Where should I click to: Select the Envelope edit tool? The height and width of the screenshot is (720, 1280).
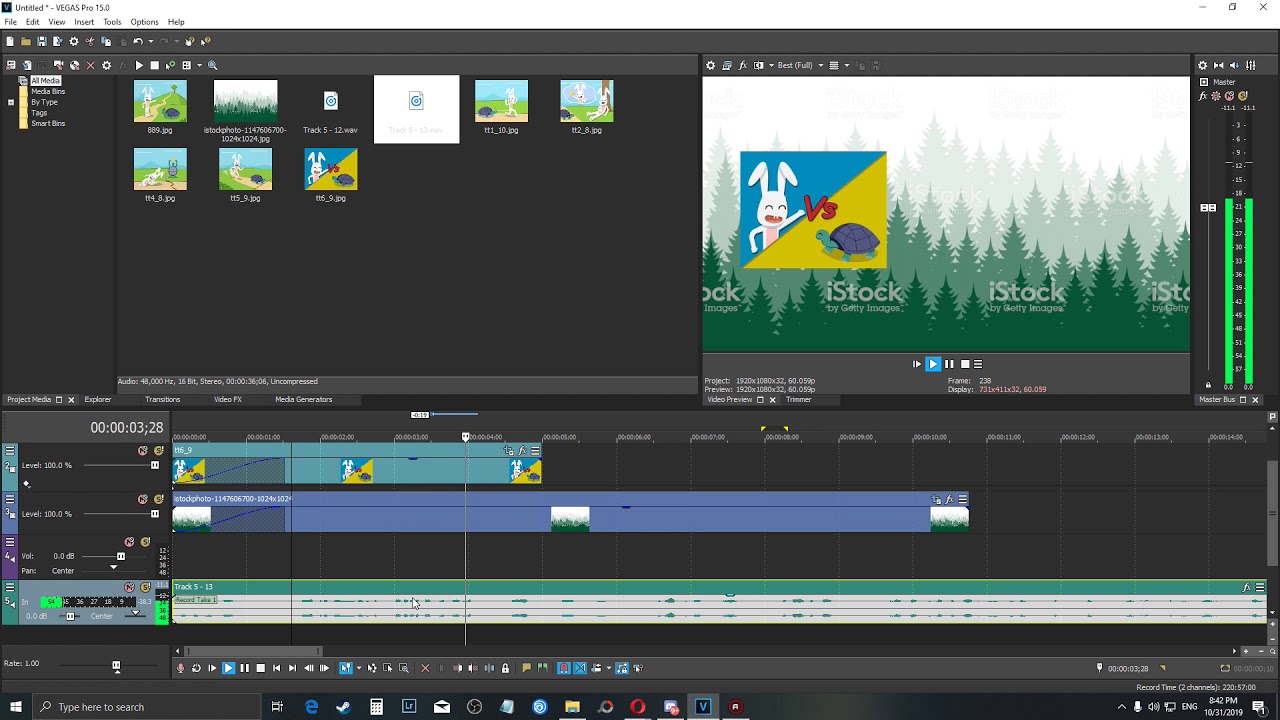click(372, 668)
